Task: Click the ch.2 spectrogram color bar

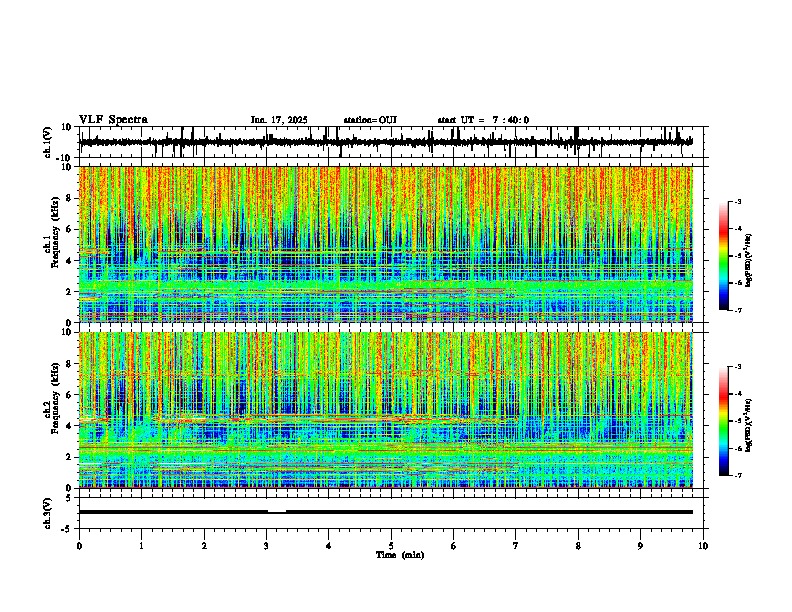Action: tap(723, 421)
